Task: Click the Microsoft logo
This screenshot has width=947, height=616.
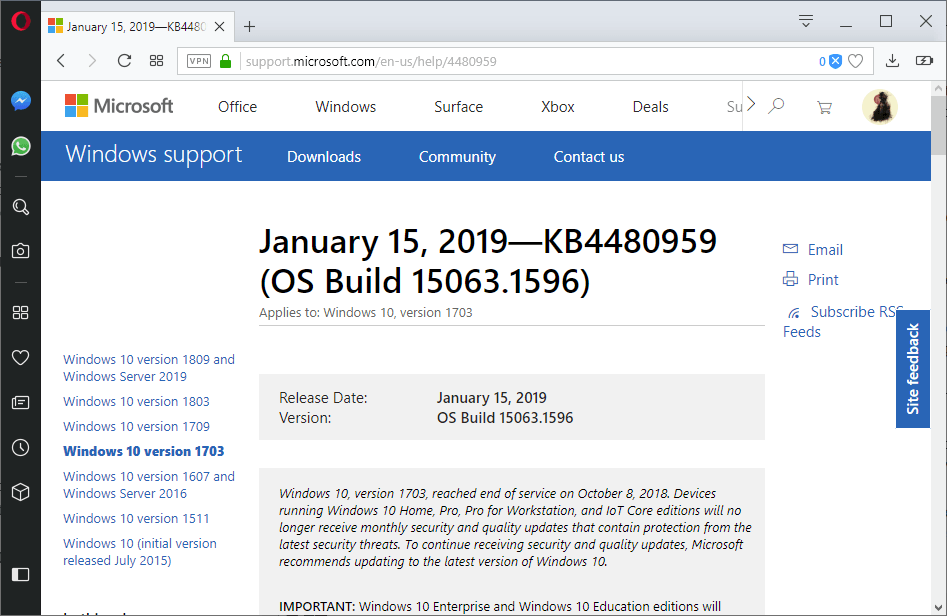Action: coord(119,106)
